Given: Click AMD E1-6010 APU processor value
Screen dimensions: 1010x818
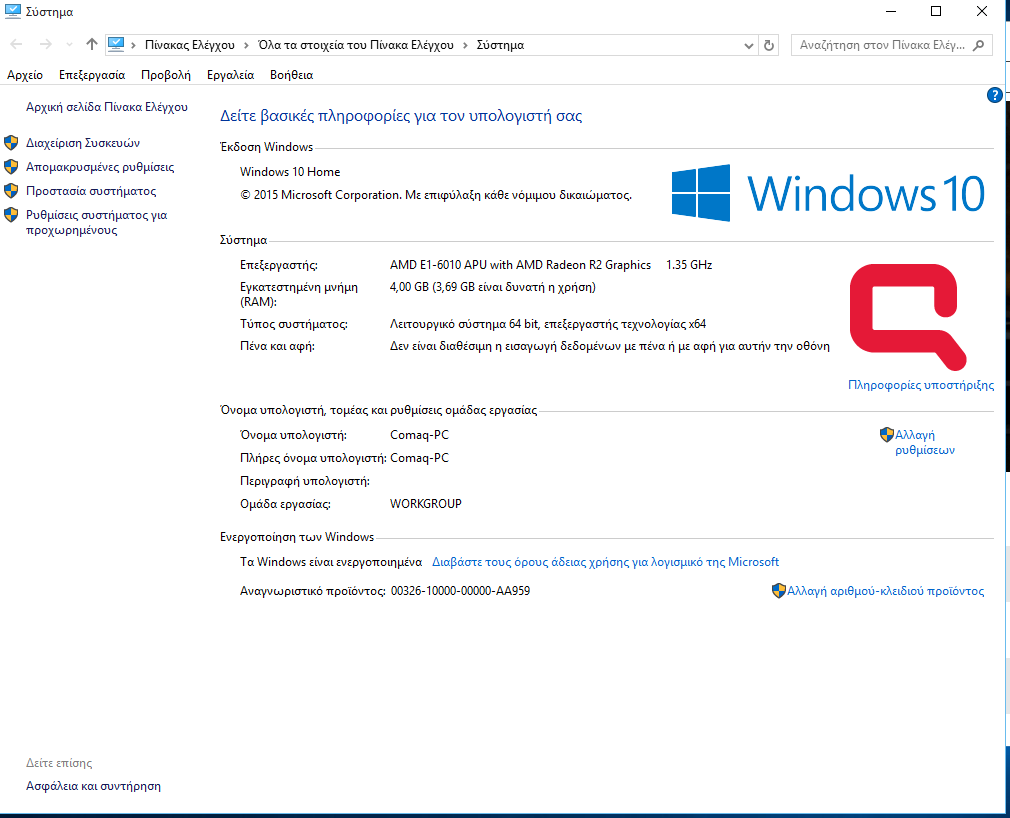Looking at the screenshot, I should [520, 265].
